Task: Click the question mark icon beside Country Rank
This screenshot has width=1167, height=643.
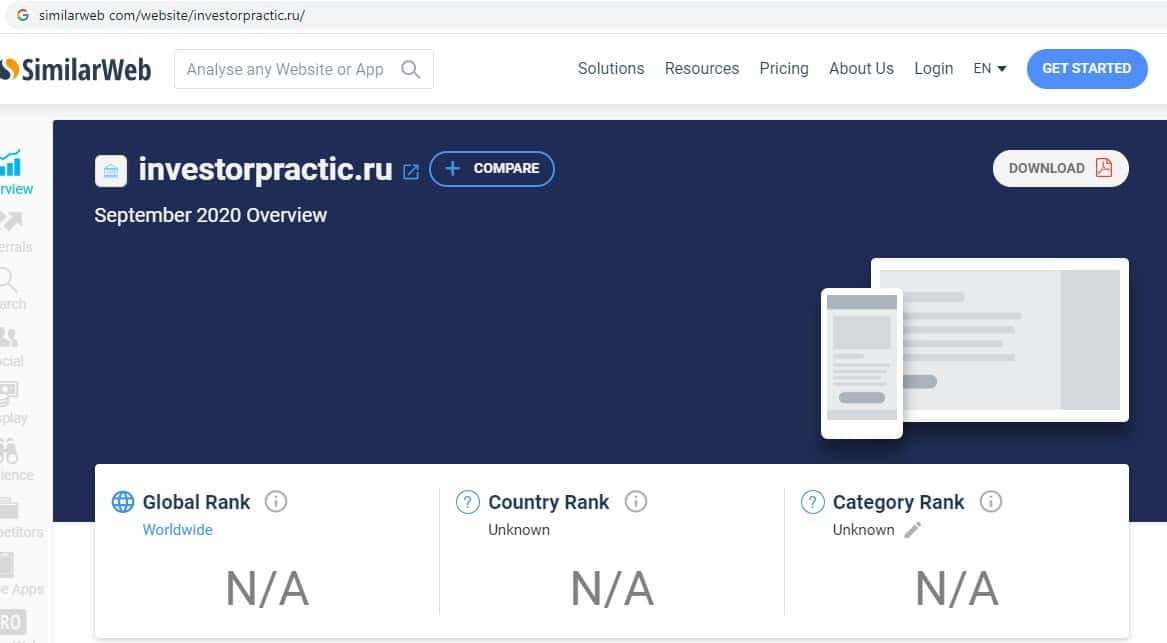Action: pos(467,502)
